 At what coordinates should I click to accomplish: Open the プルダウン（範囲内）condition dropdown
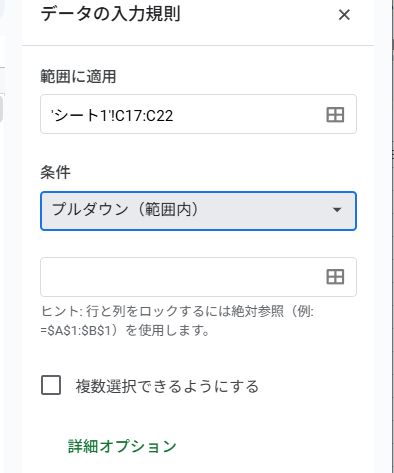[x=198, y=211]
